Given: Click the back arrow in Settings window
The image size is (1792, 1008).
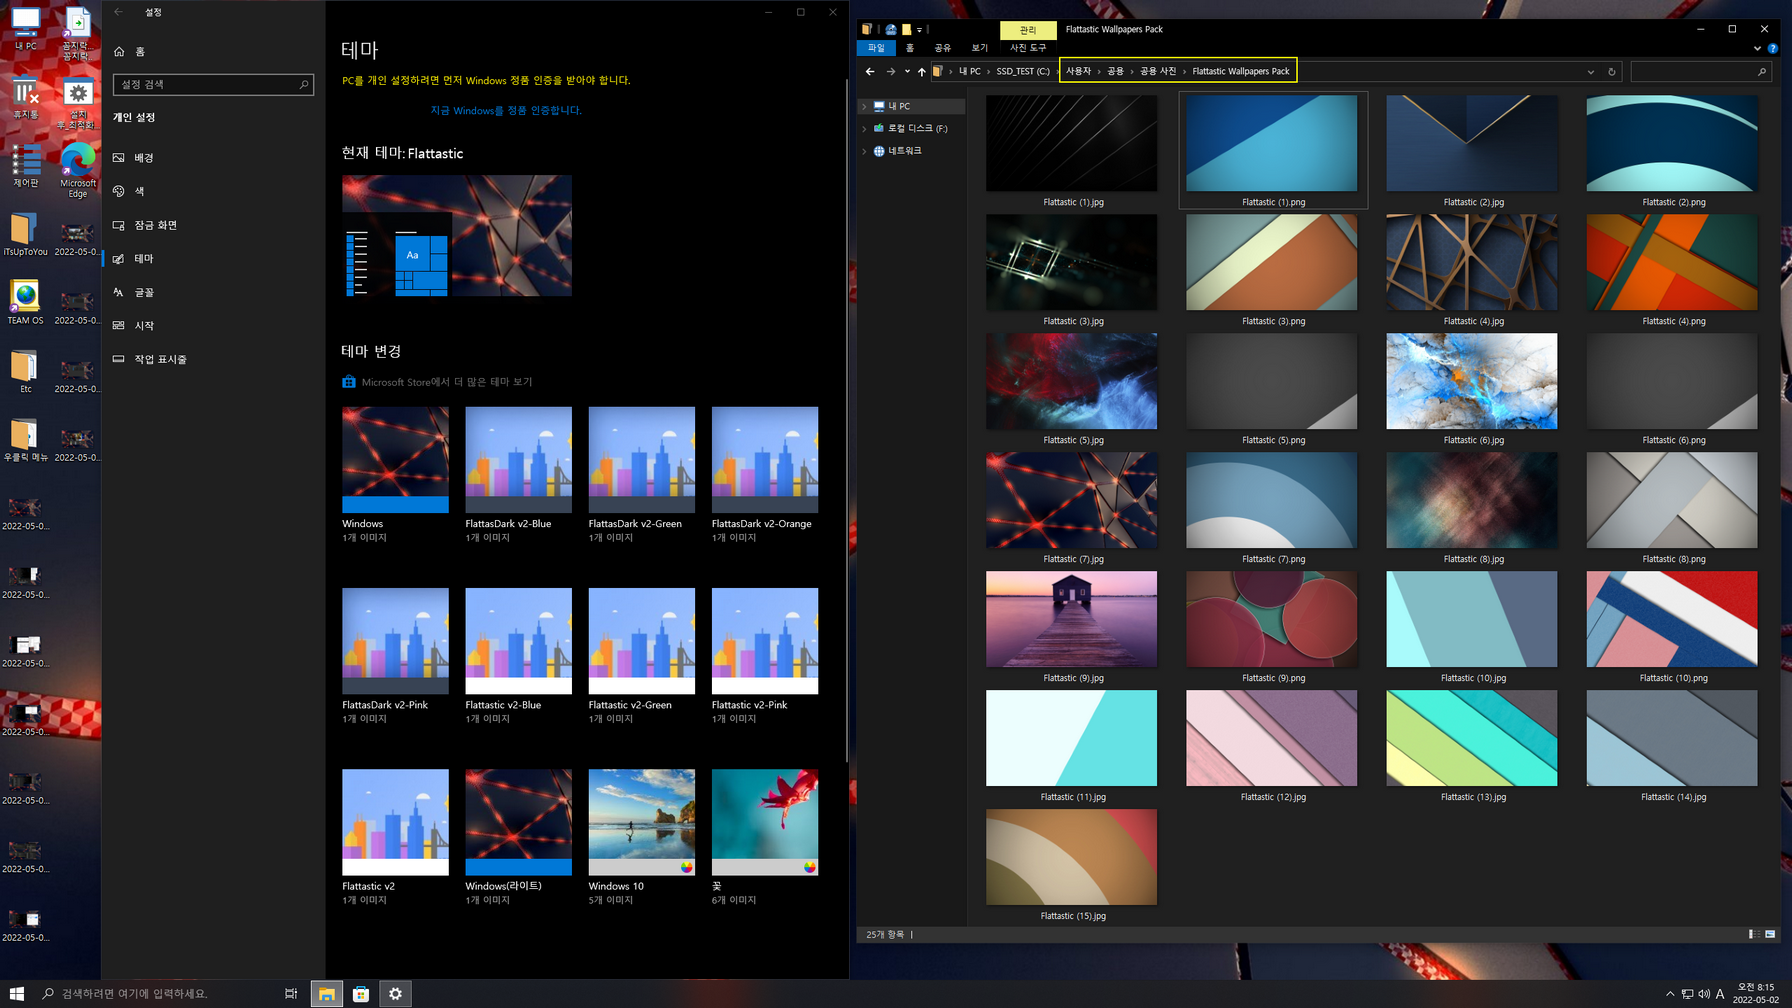Looking at the screenshot, I should (x=119, y=12).
